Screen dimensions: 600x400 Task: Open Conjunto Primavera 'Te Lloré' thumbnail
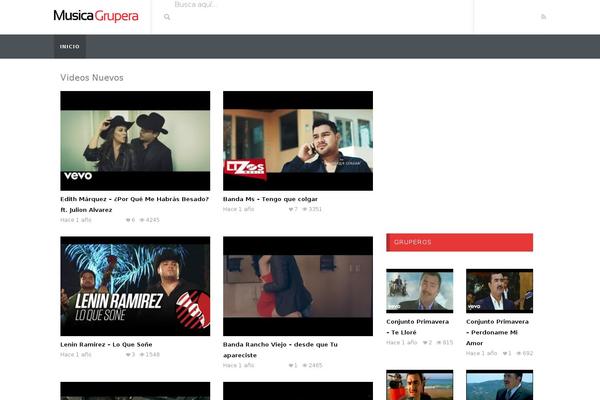coord(419,291)
